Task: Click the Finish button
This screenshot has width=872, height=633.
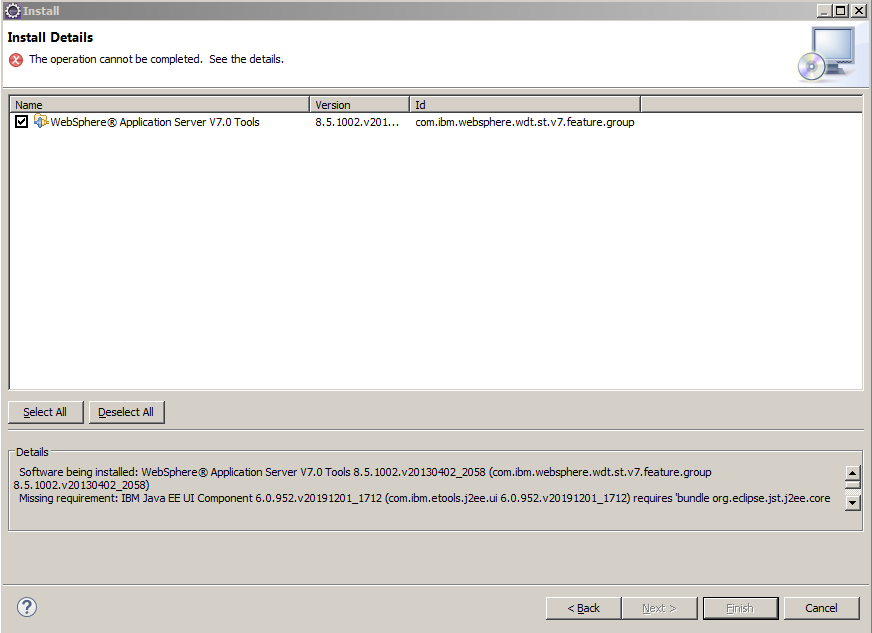Action: pos(740,608)
